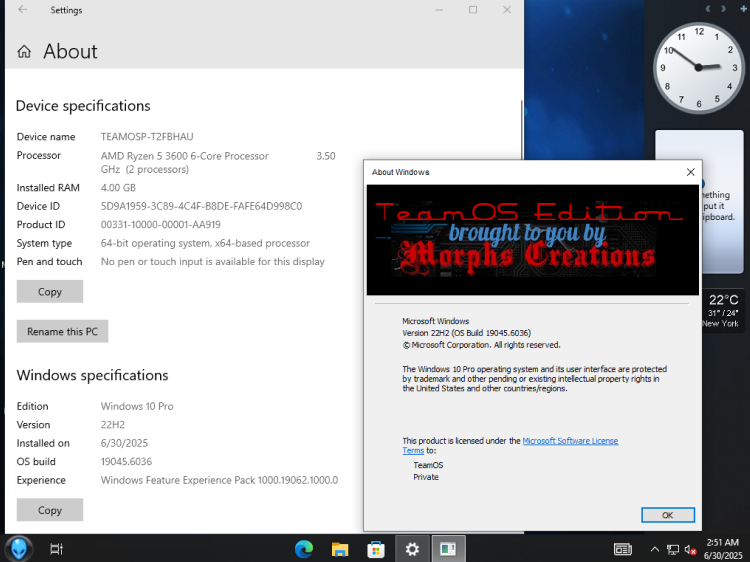
Task: Open News and interests taskbar icon
Action: click(623, 549)
